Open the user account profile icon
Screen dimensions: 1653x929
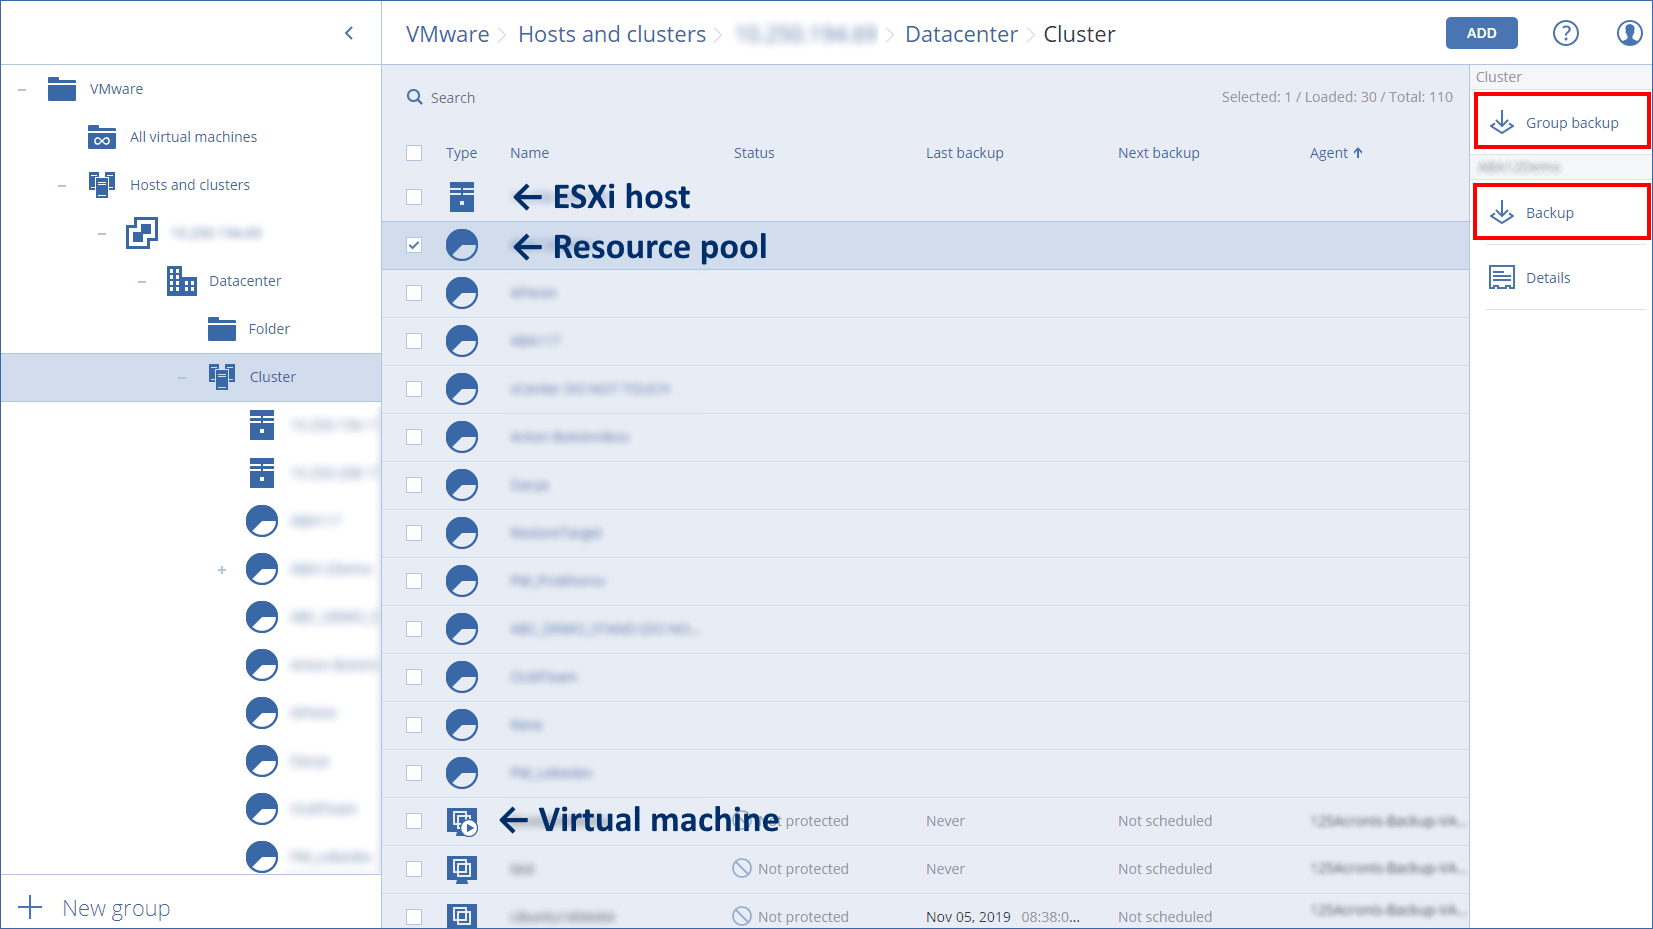(x=1629, y=33)
